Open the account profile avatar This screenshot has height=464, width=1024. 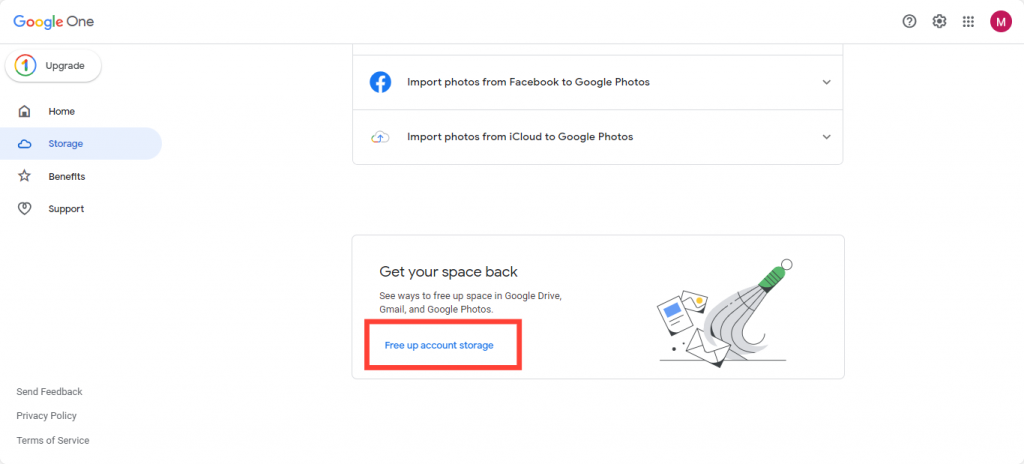1000,21
